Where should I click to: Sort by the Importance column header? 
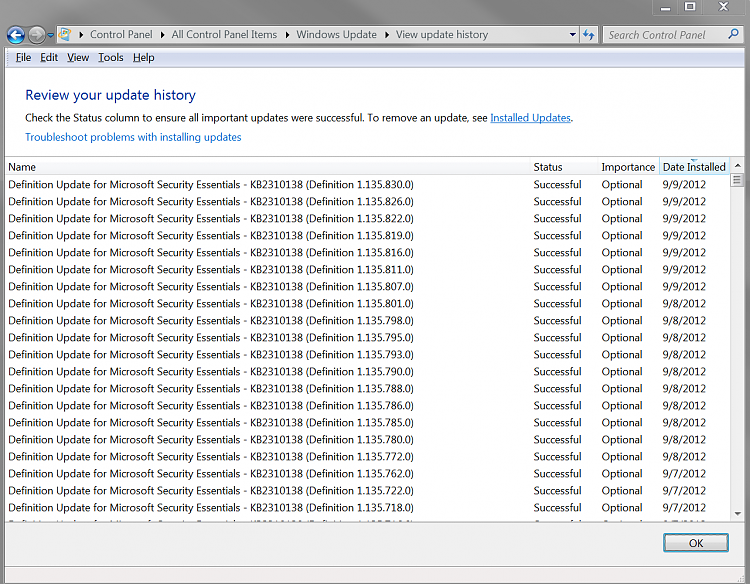click(x=629, y=167)
